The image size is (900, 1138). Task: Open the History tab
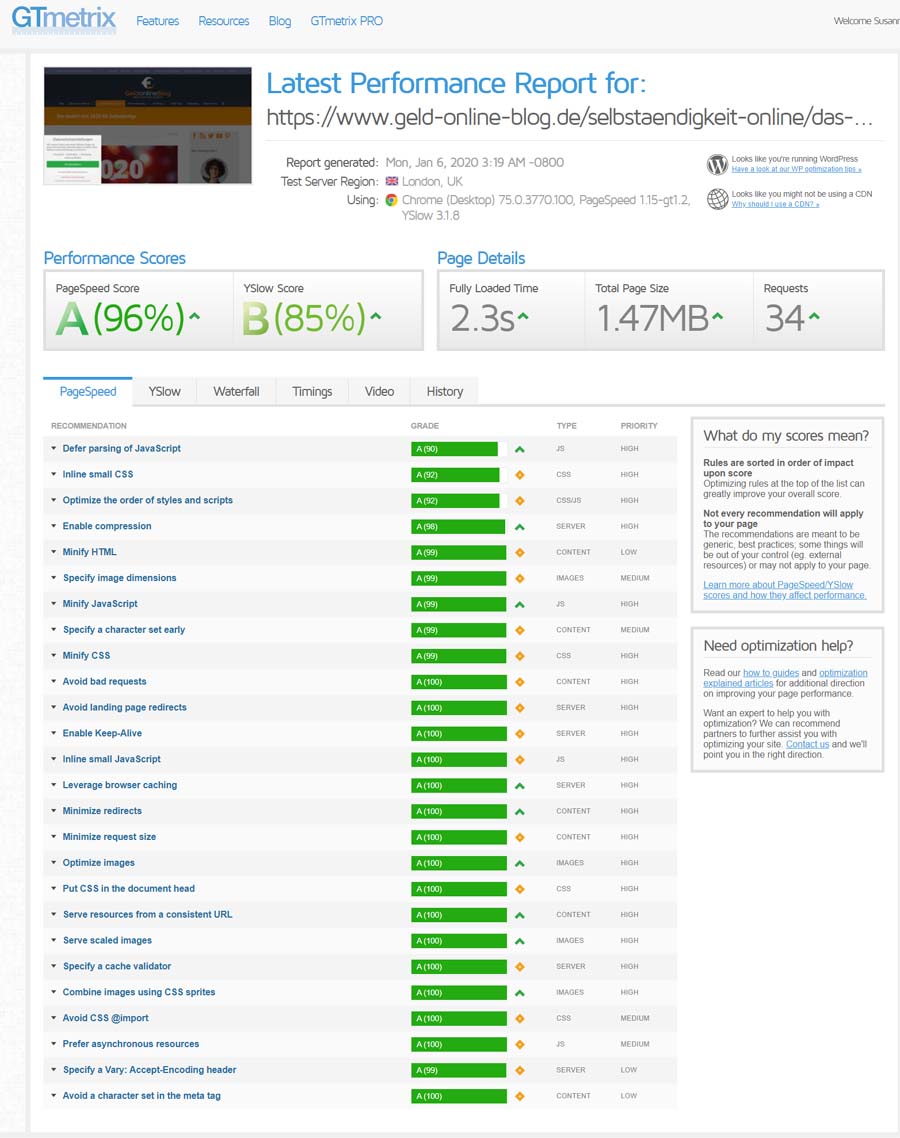[x=444, y=392]
